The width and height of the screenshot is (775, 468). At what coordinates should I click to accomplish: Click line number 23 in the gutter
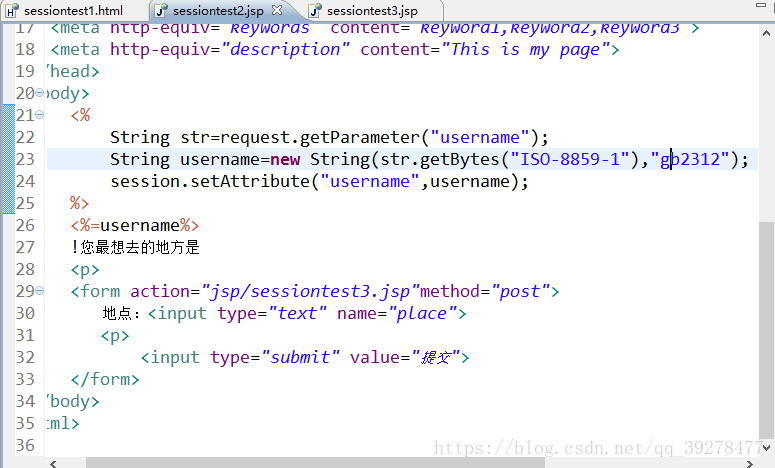coord(25,159)
